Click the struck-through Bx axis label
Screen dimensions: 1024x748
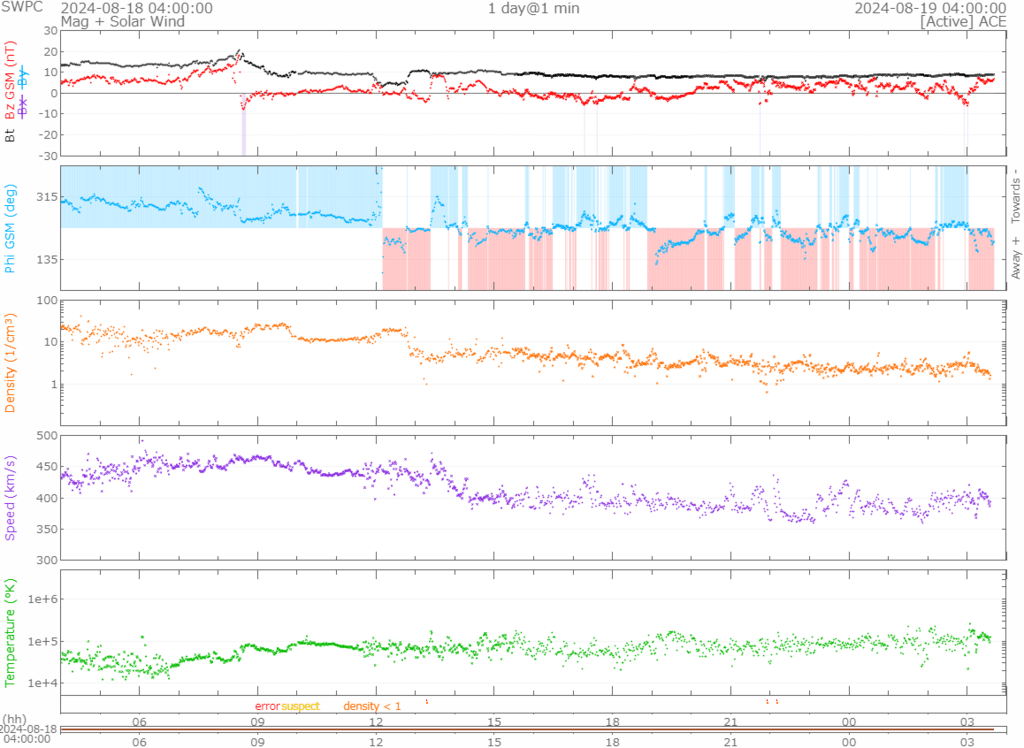[23, 106]
